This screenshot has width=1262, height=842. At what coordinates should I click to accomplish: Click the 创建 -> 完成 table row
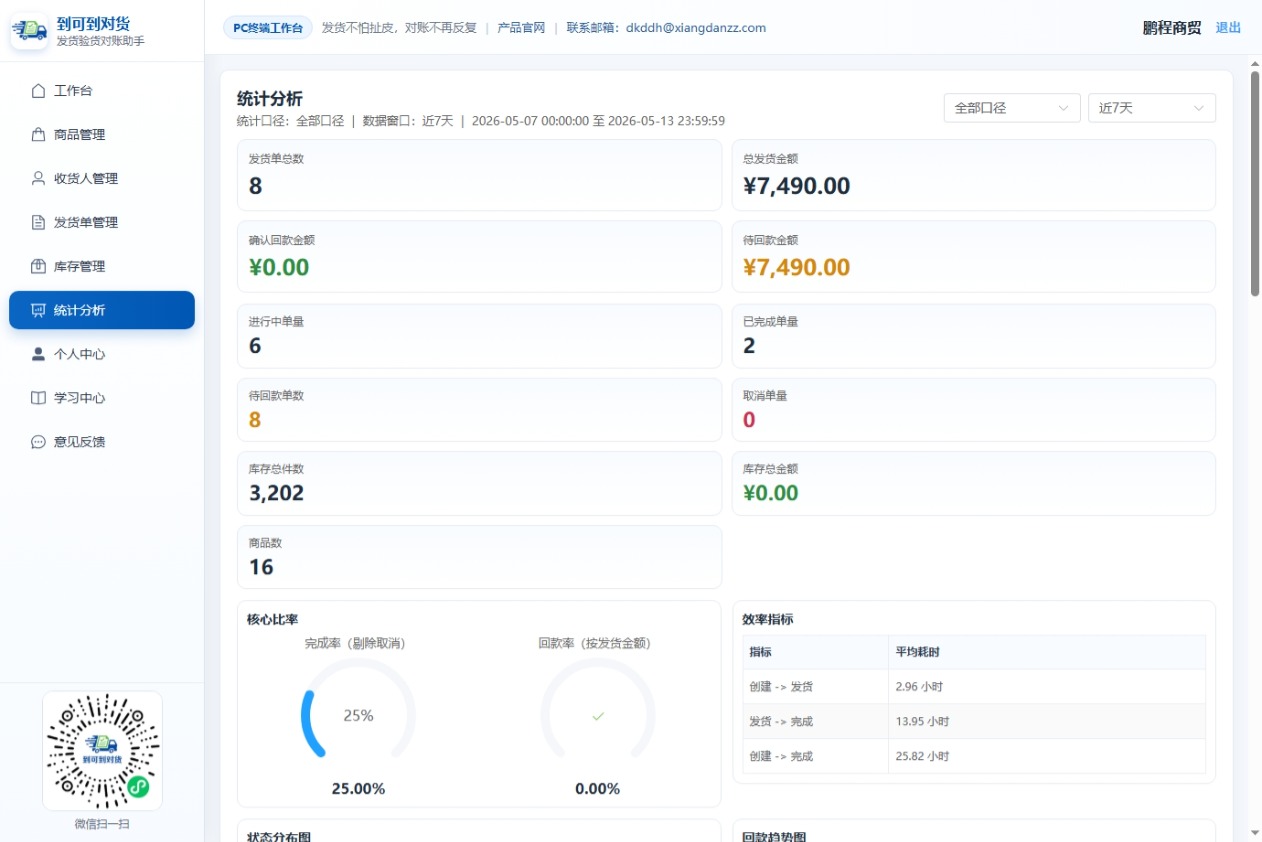tap(974, 756)
